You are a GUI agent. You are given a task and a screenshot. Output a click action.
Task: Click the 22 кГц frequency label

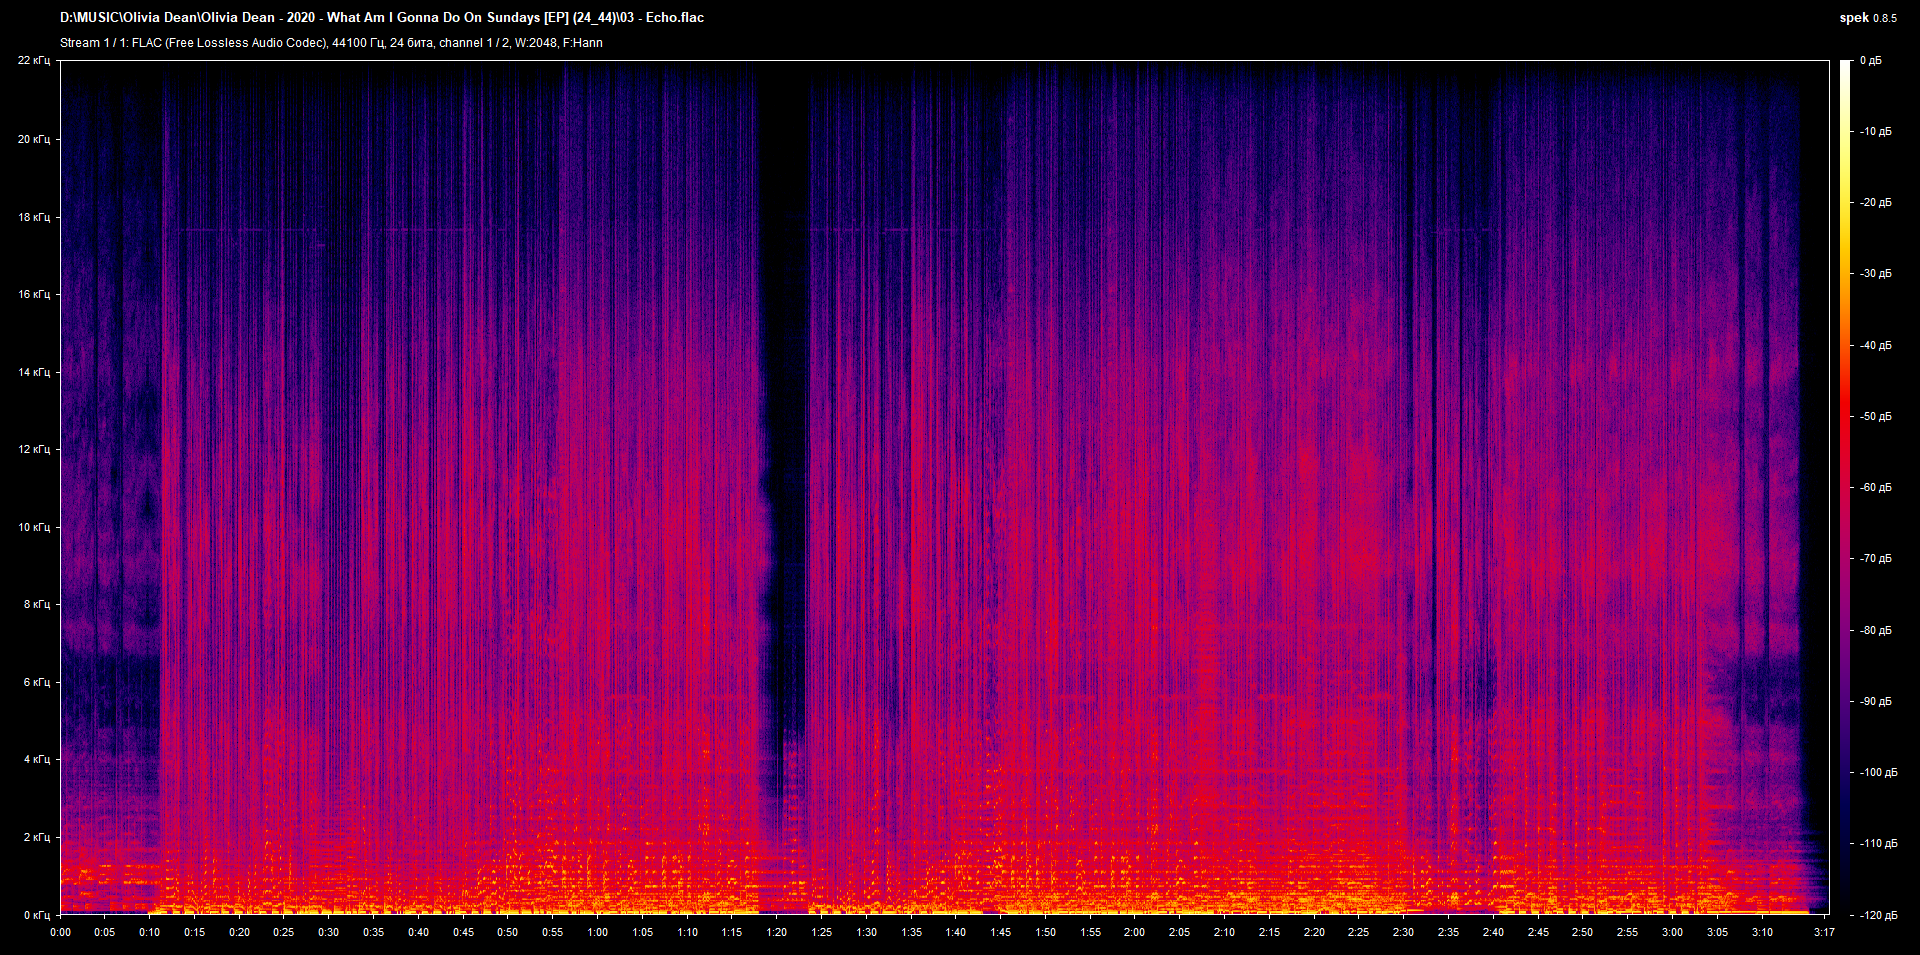click(x=34, y=61)
